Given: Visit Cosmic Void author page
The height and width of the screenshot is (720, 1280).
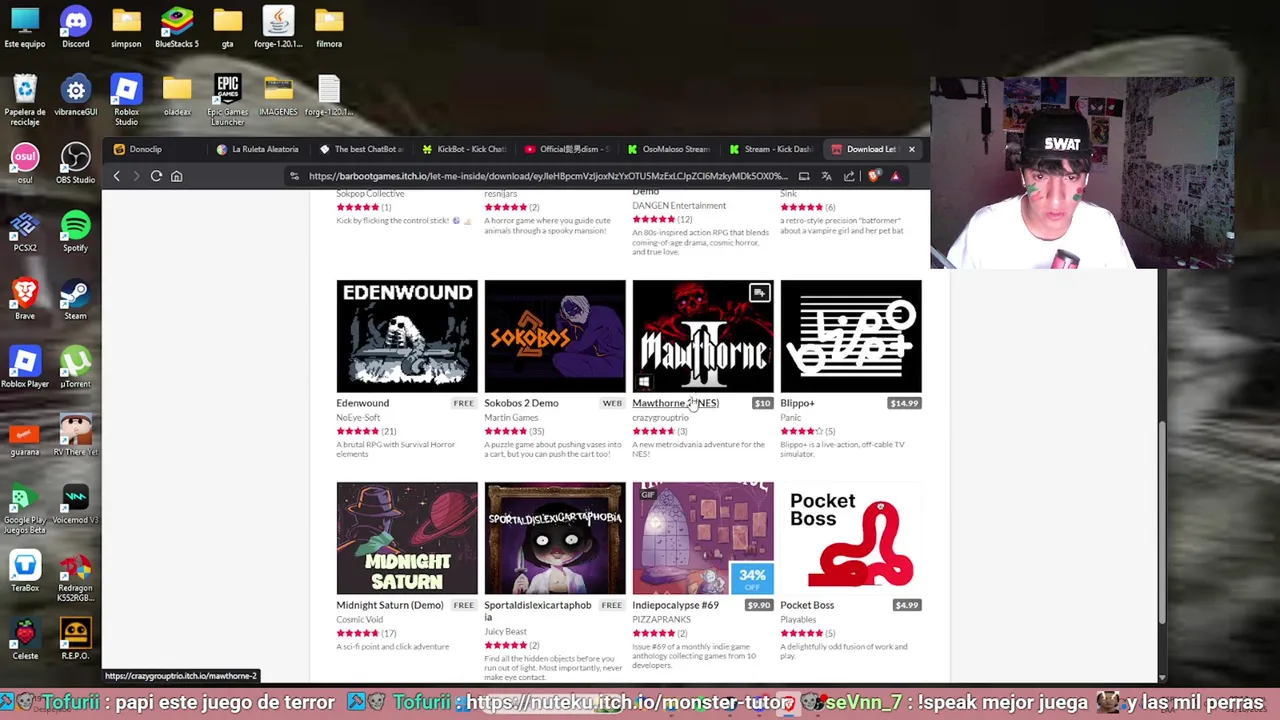Looking at the screenshot, I should [359, 620].
